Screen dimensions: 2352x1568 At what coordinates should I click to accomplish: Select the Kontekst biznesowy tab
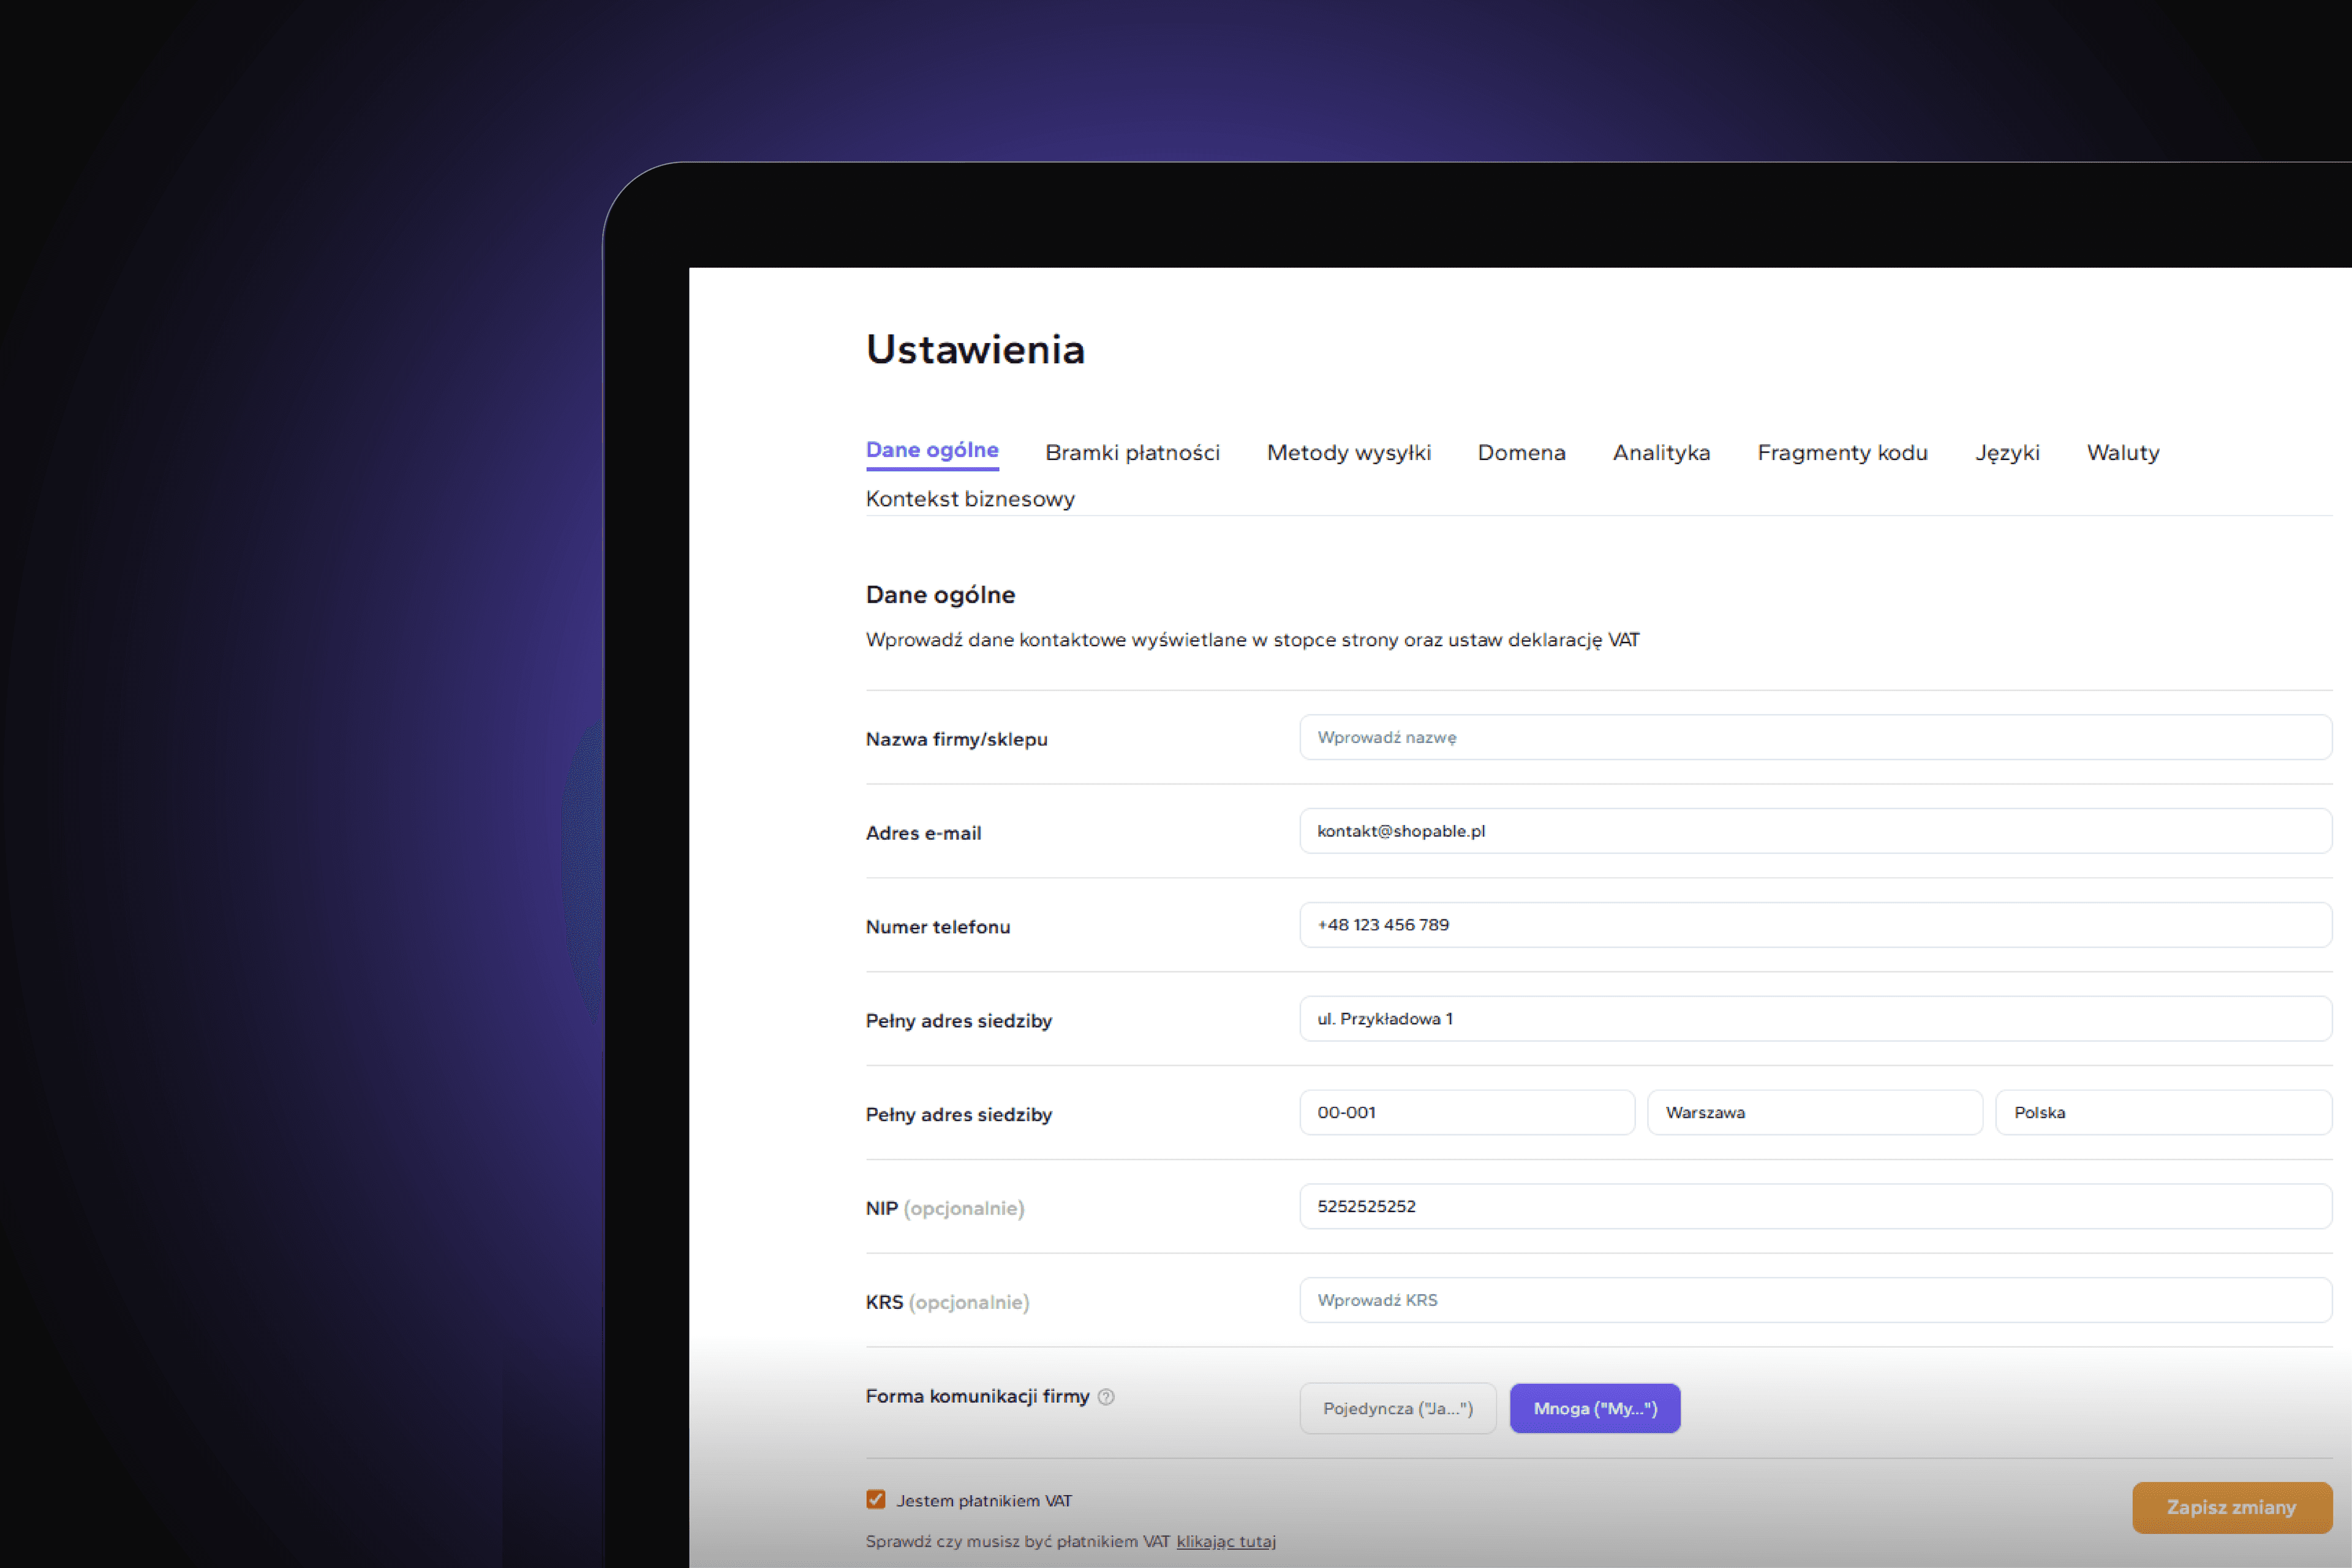click(970, 499)
